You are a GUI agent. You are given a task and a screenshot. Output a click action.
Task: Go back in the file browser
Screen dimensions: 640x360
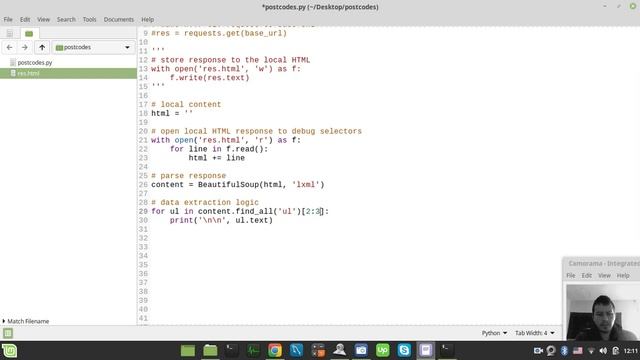click(9, 47)
